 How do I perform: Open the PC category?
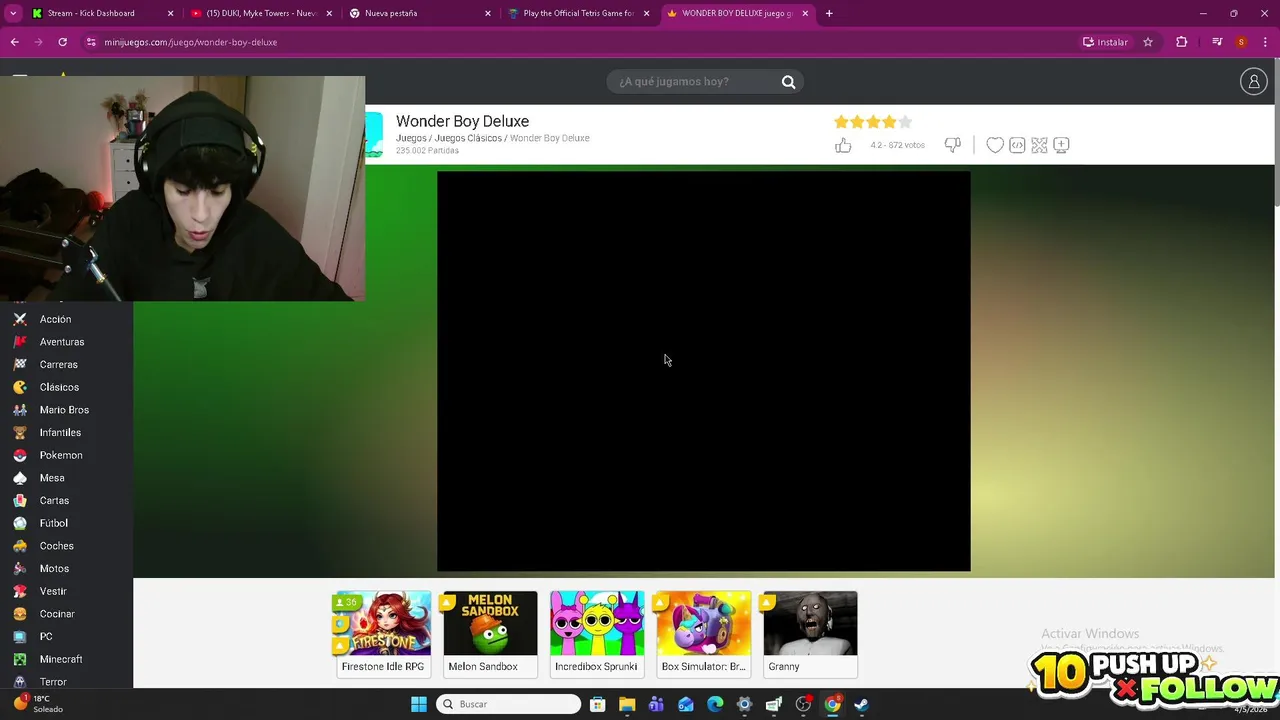click(x=46, y=637)
